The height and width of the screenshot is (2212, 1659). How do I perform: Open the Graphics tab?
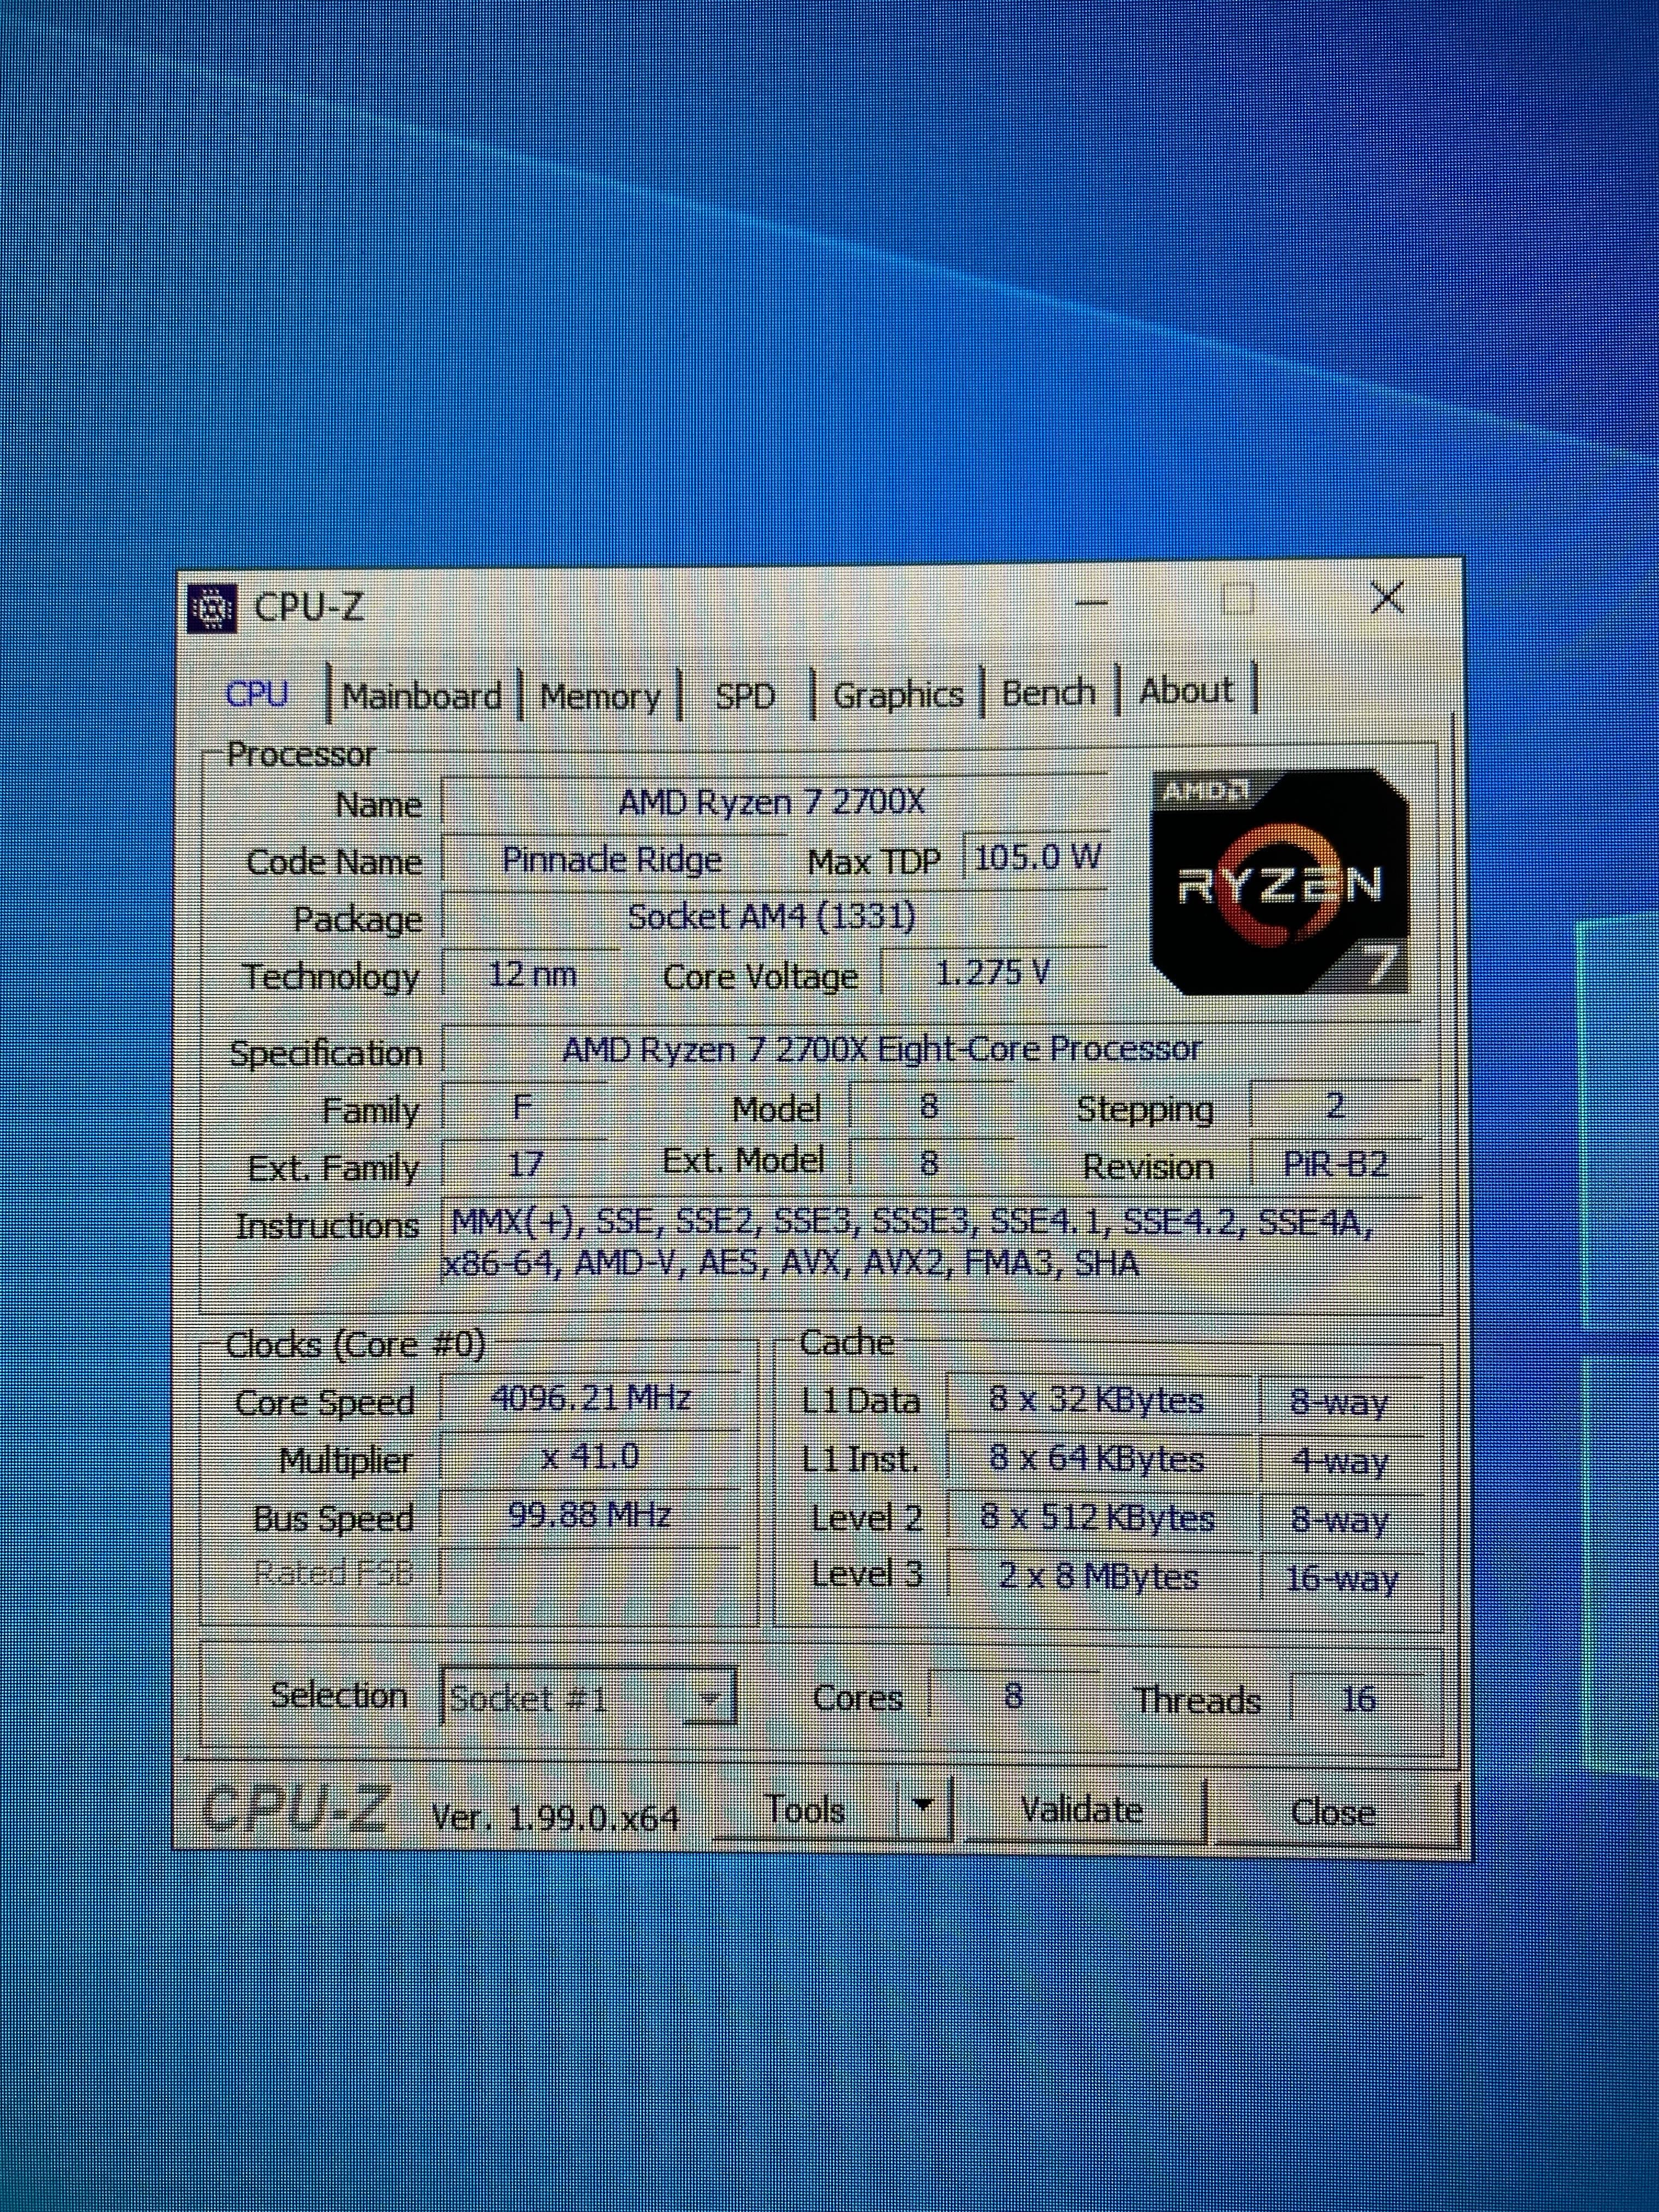pos(897,694)
